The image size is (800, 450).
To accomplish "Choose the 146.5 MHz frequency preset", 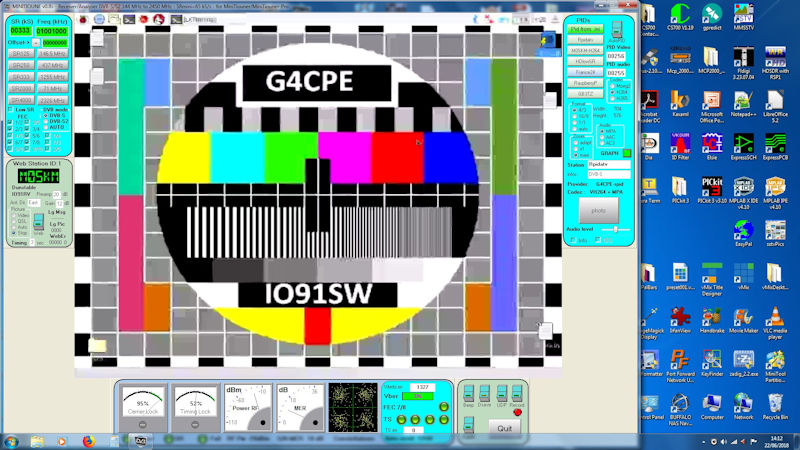I will (53, 54).
